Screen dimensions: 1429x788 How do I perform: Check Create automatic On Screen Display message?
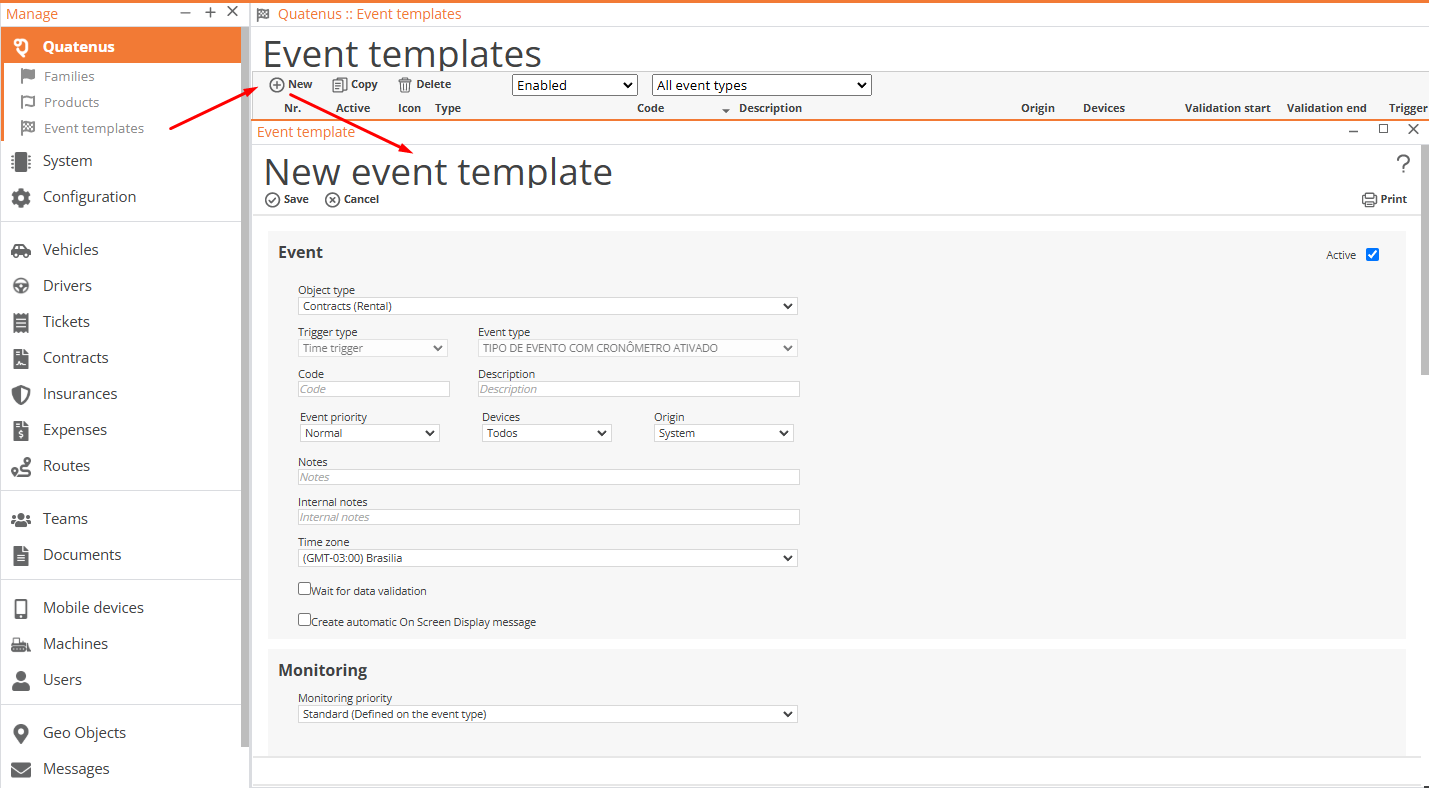(x=305, y=620)
